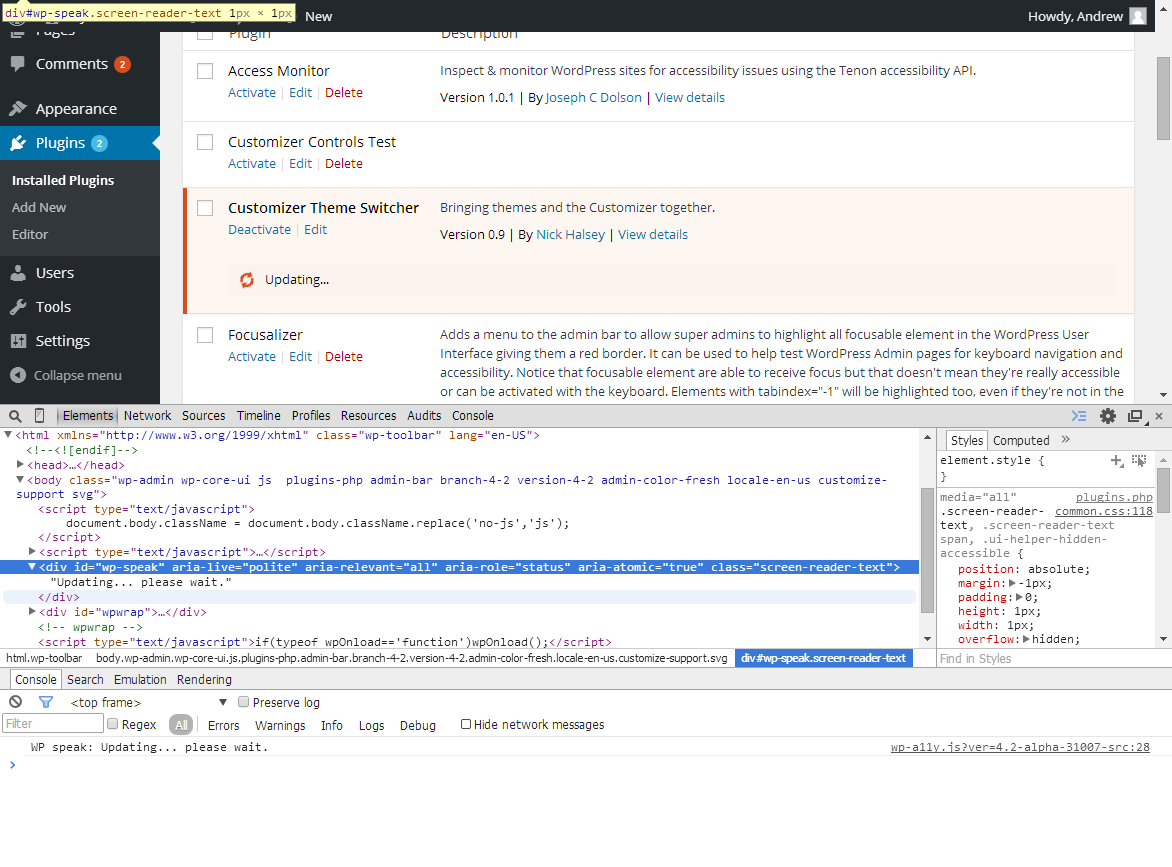Enable the Regex filter checkbox
Image resolution: width=1172 pixels, height=867 pixels.
(113, 723)
